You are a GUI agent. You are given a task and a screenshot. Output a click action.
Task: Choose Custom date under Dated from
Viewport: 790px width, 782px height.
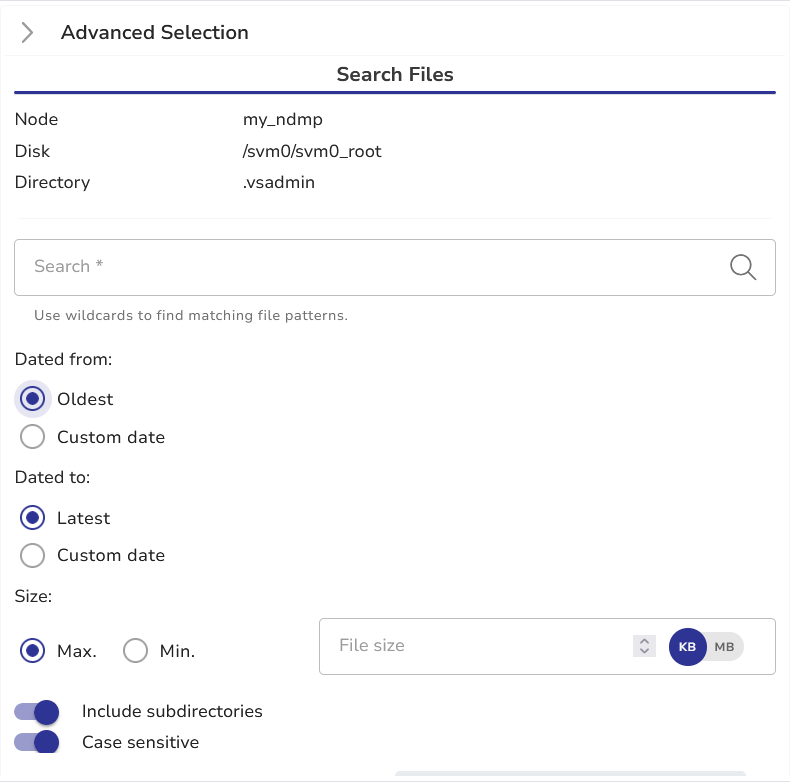pyautogui.click(x=33, y=437)
